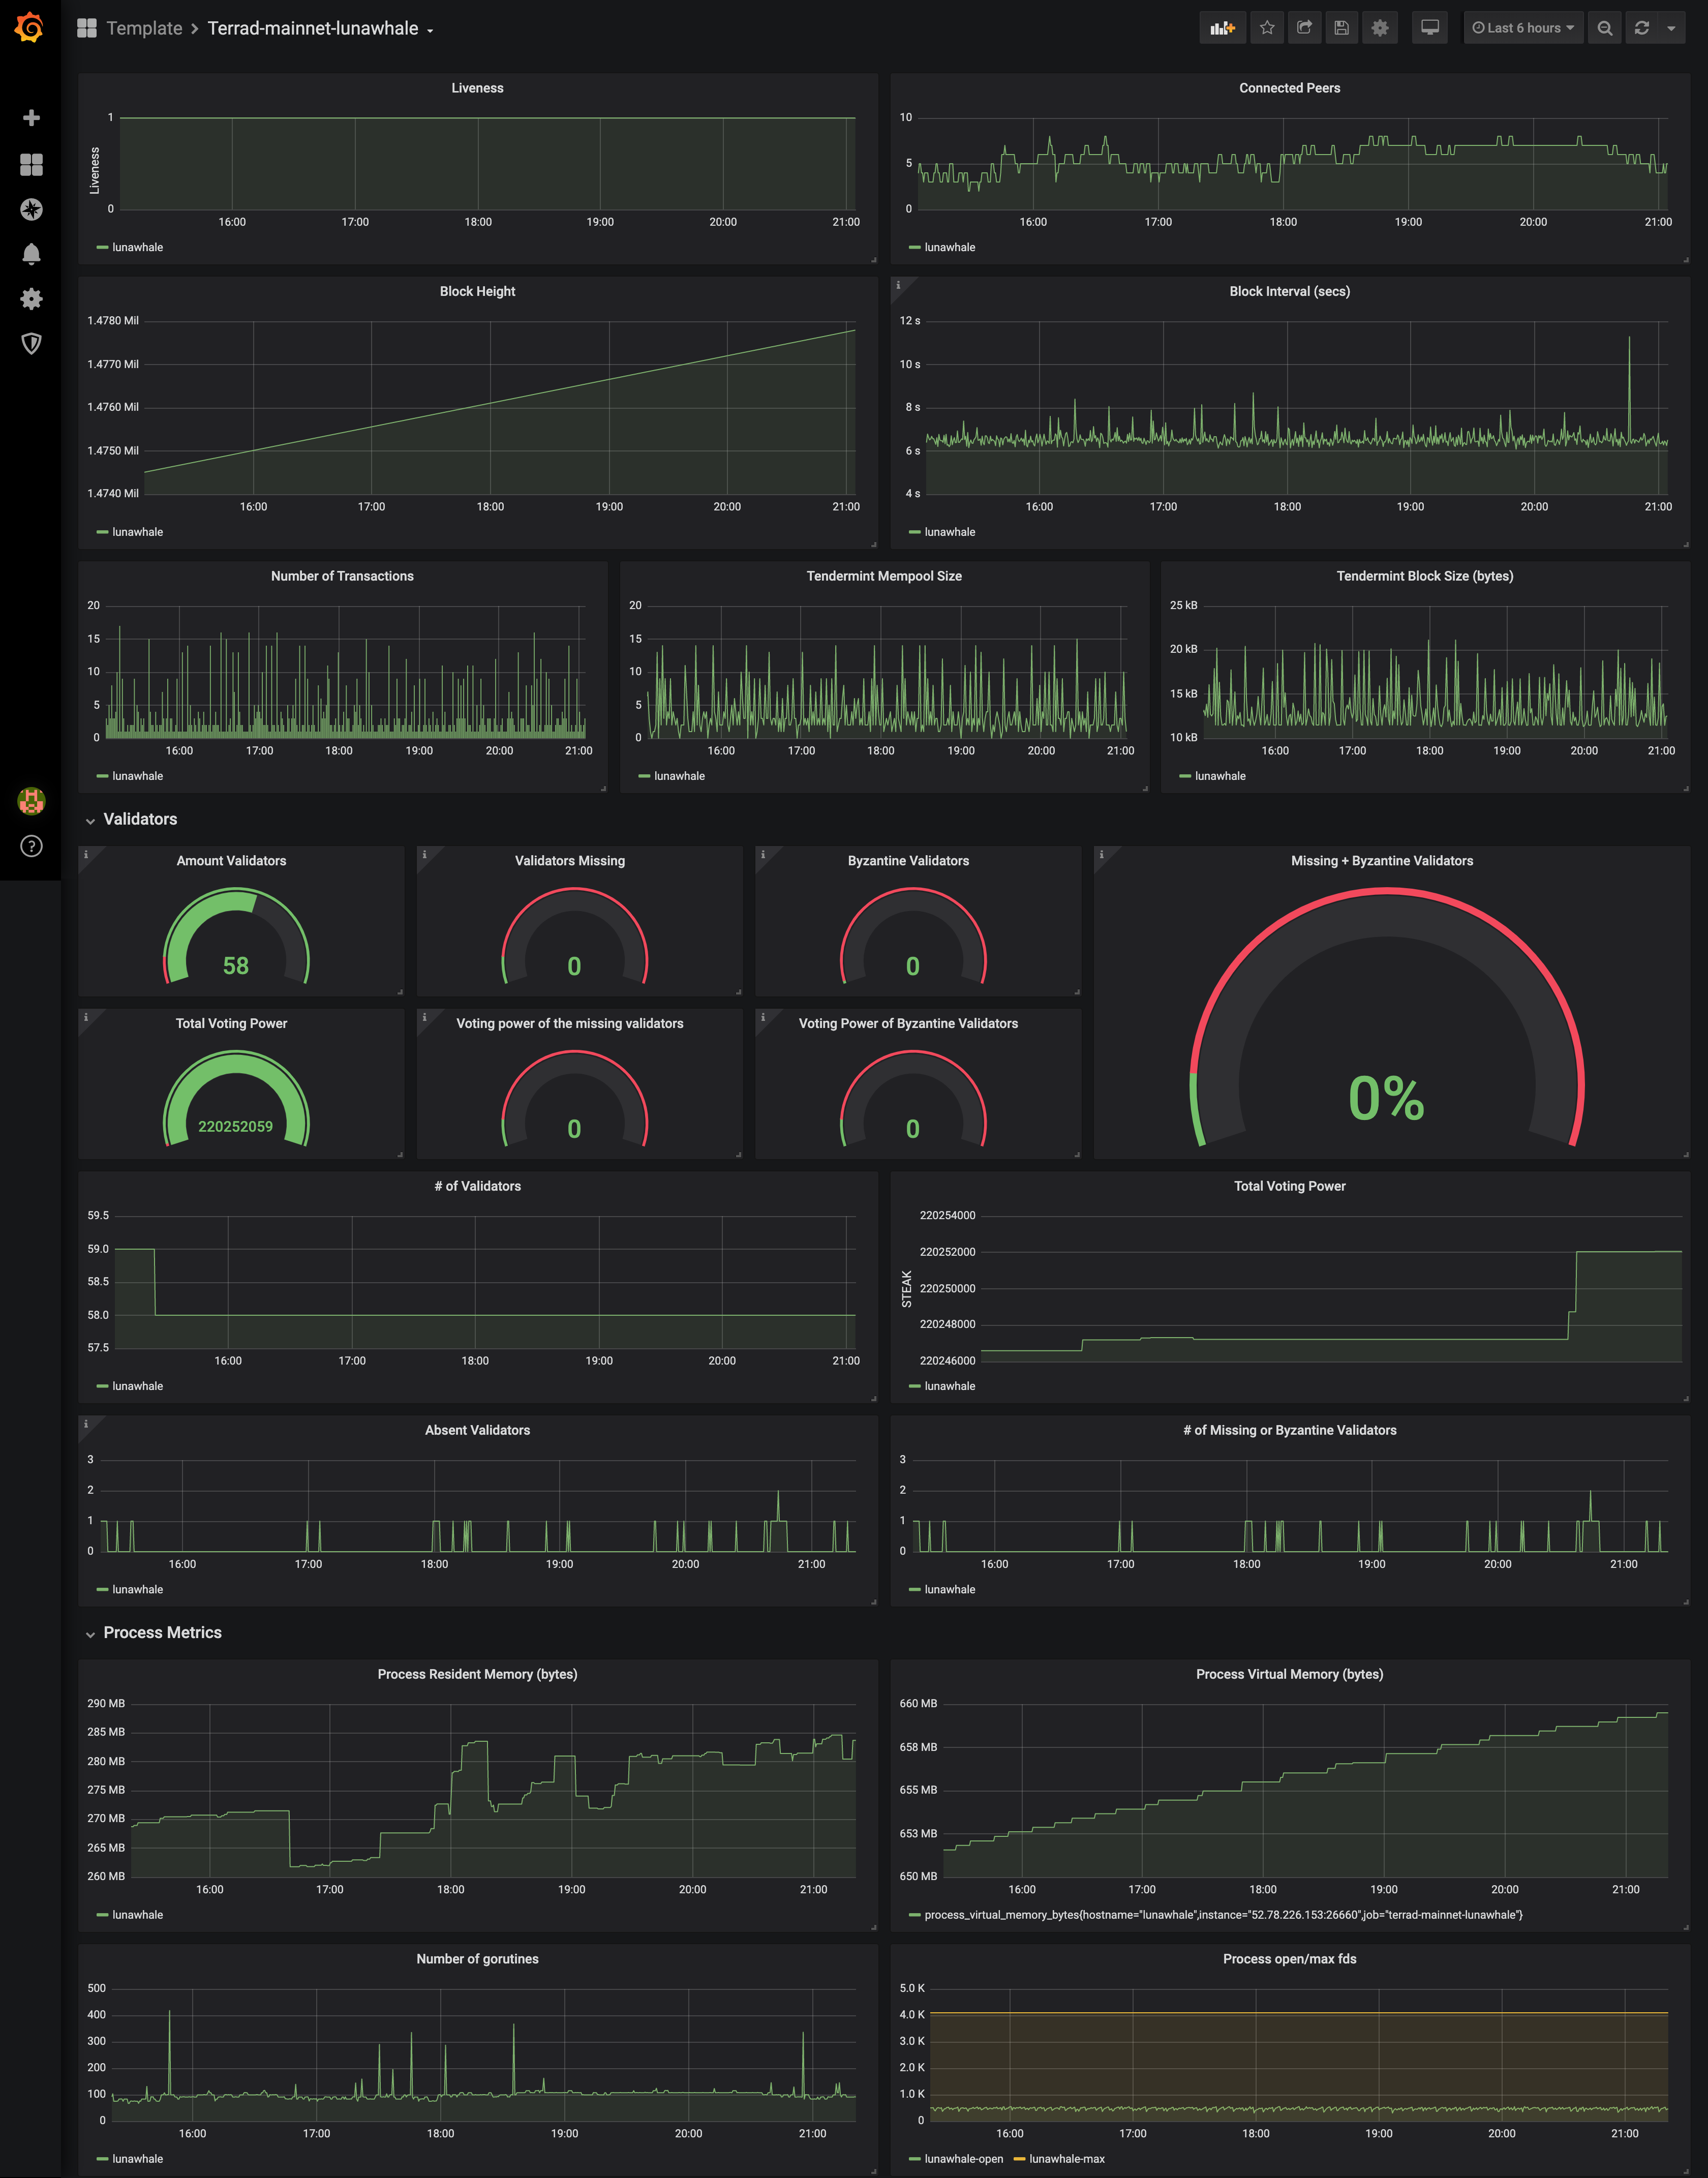This screenshot has width=1708, height=2178.
Task: Toggle lunawhale-max series in fds legend
Action: pos(1066,2159)
